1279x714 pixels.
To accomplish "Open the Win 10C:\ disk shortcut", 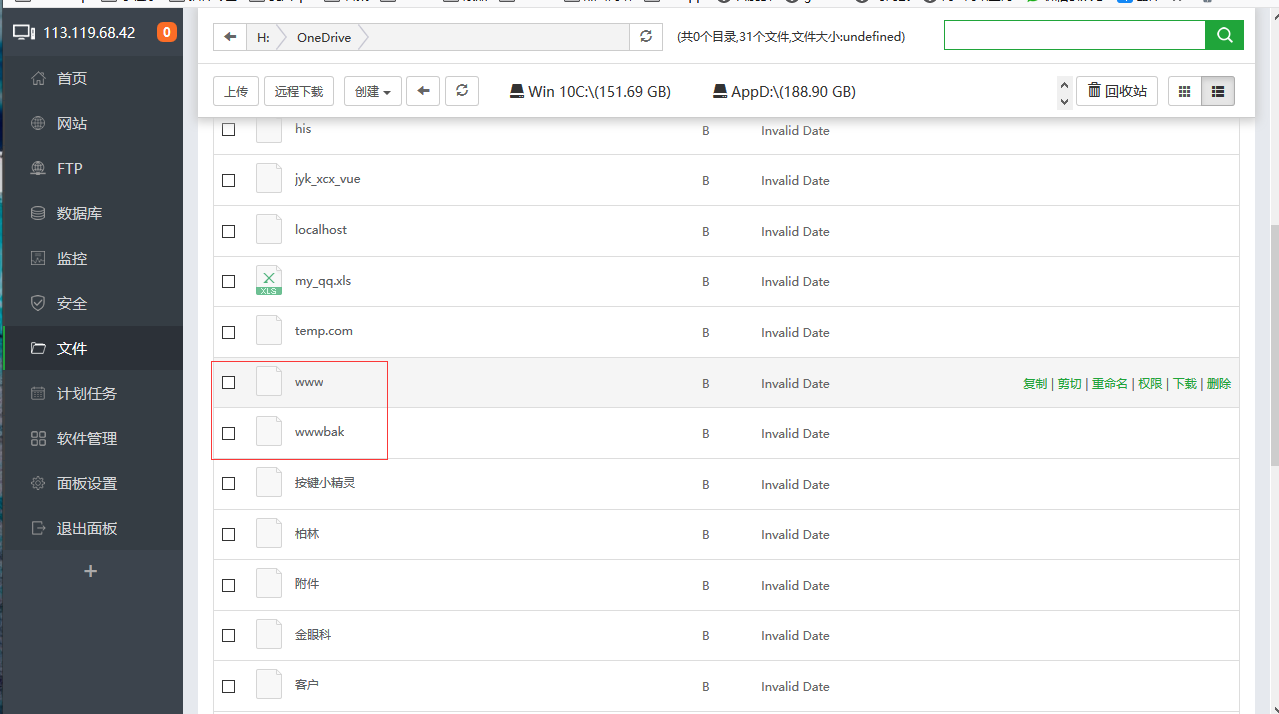I will click(x=590, y=91).
